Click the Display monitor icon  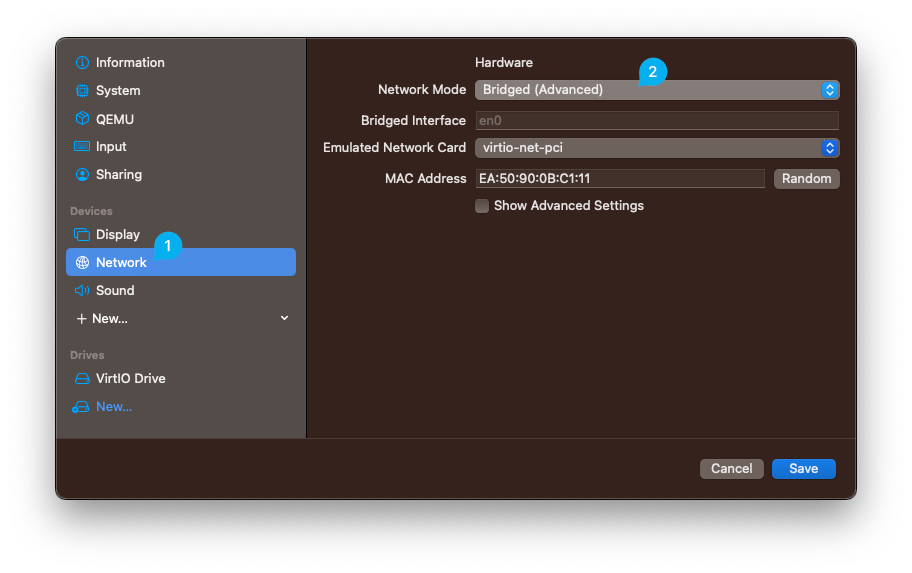coord(82,234)
